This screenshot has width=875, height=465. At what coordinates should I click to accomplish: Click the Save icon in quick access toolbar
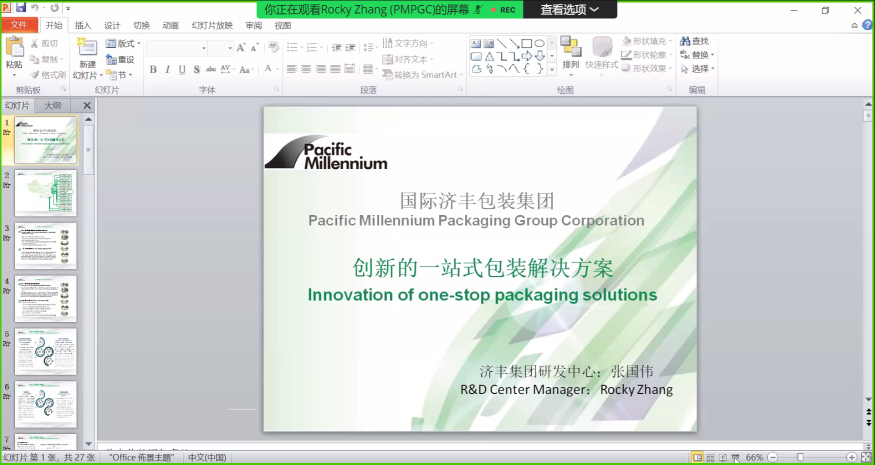pyautogui.click(x=21, y=8)
